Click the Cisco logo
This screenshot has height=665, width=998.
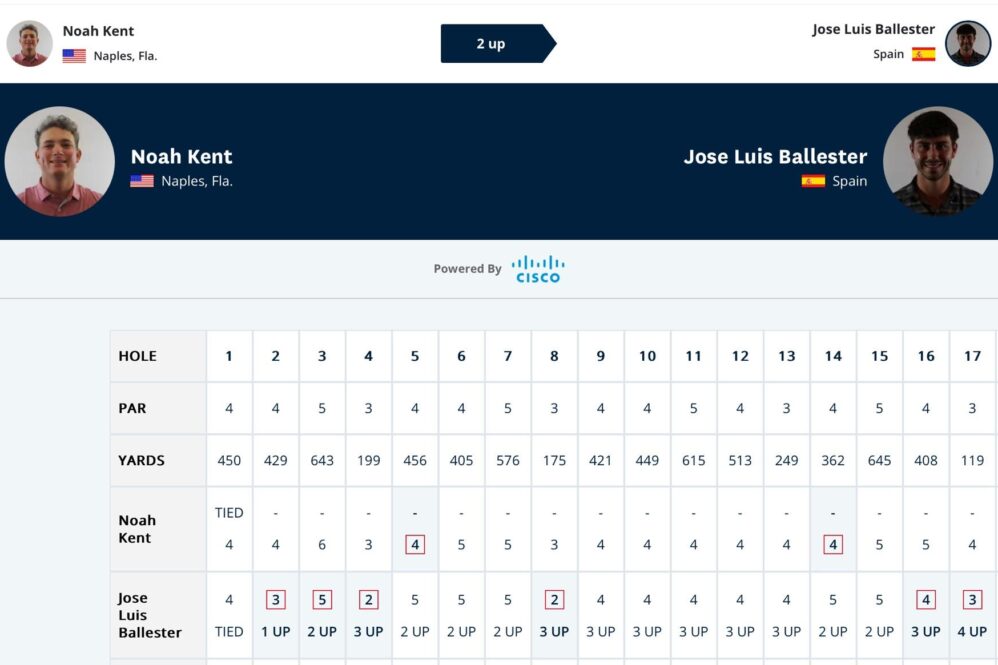[538, 269]
